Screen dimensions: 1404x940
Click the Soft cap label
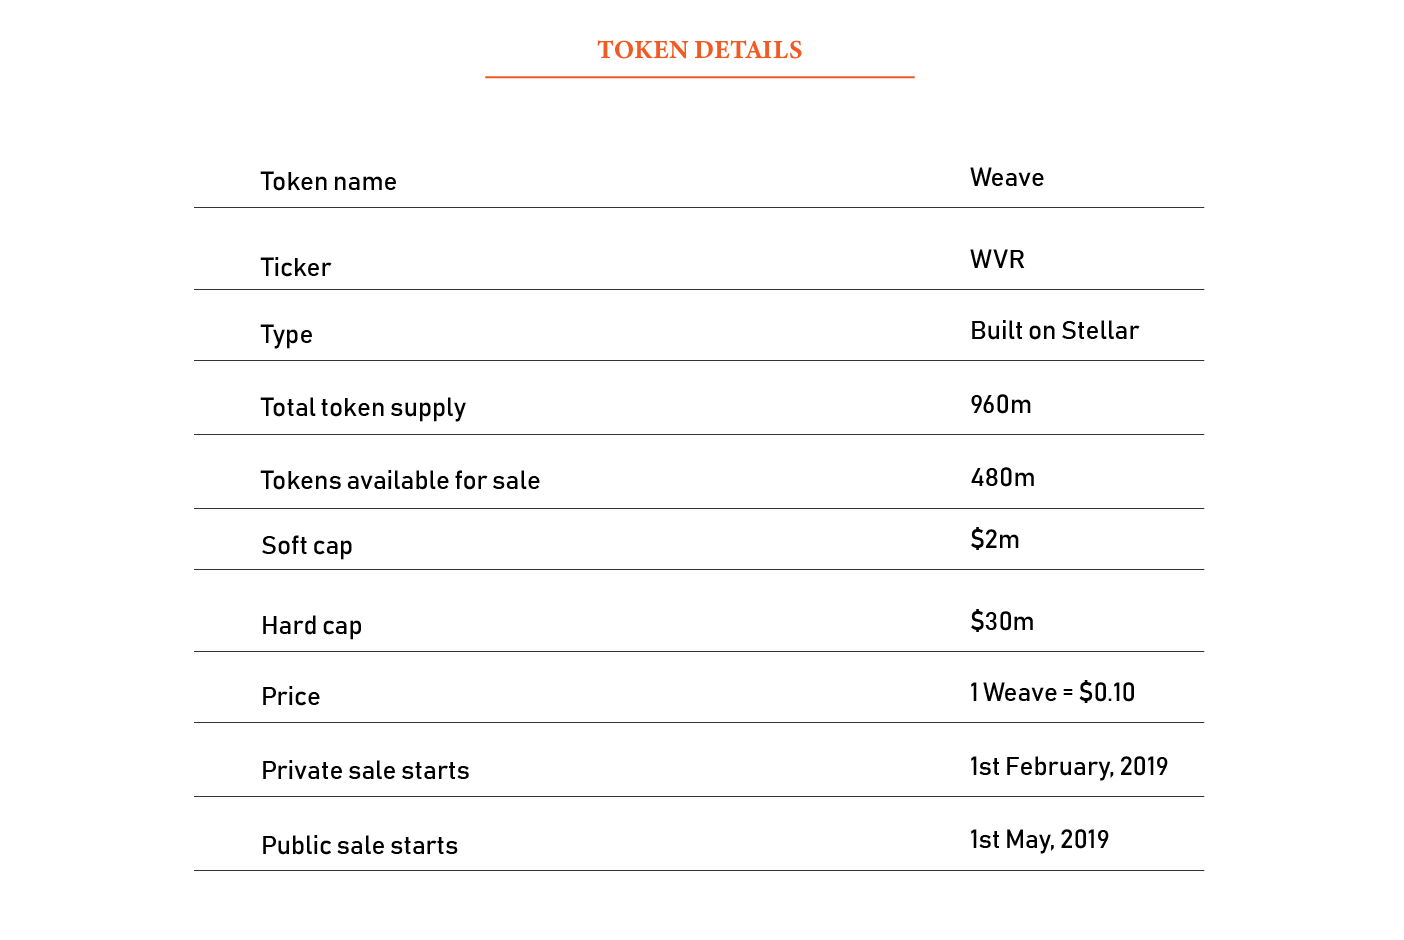307,546
